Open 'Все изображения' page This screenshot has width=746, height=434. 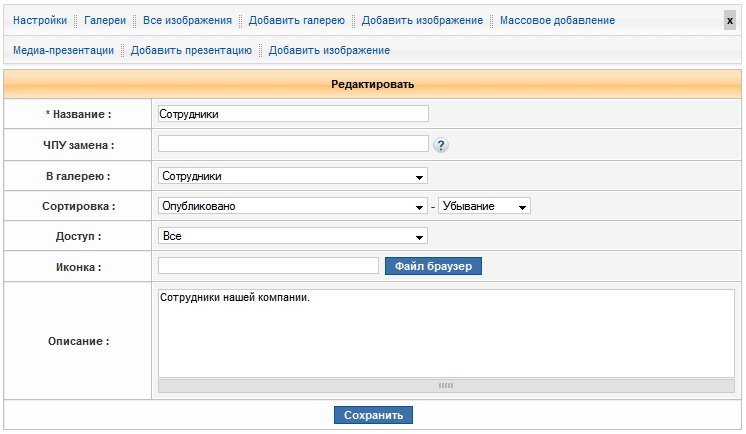tap(187, 20)
